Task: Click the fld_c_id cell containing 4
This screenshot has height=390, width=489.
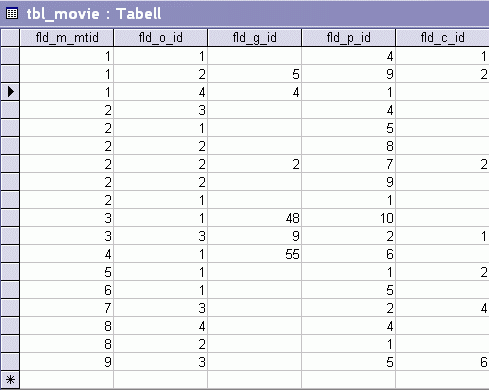Action: [x=442, y=308]
